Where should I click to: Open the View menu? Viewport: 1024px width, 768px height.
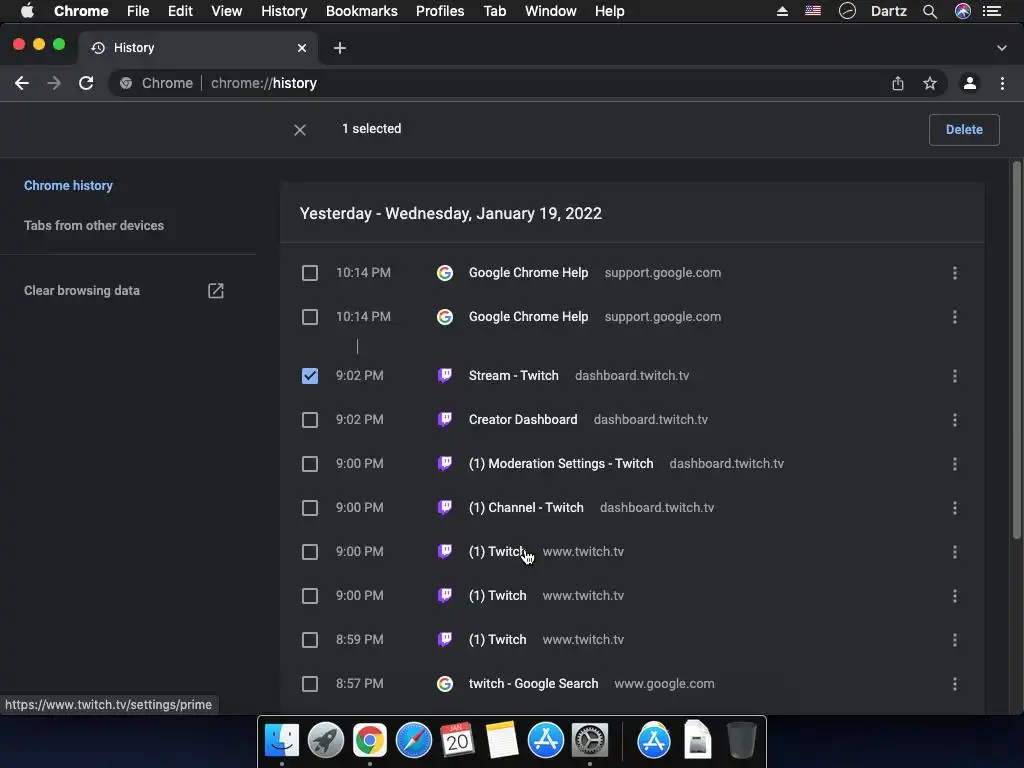pos(227,11)
